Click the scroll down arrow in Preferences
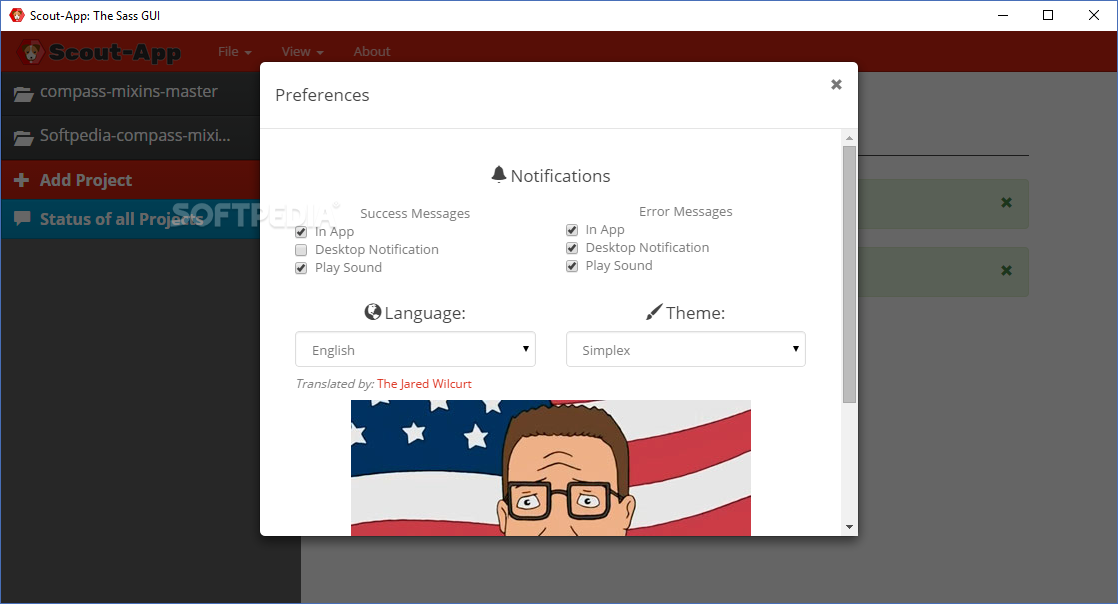Screen dimensions: 1118x604 tap(849, 527)
